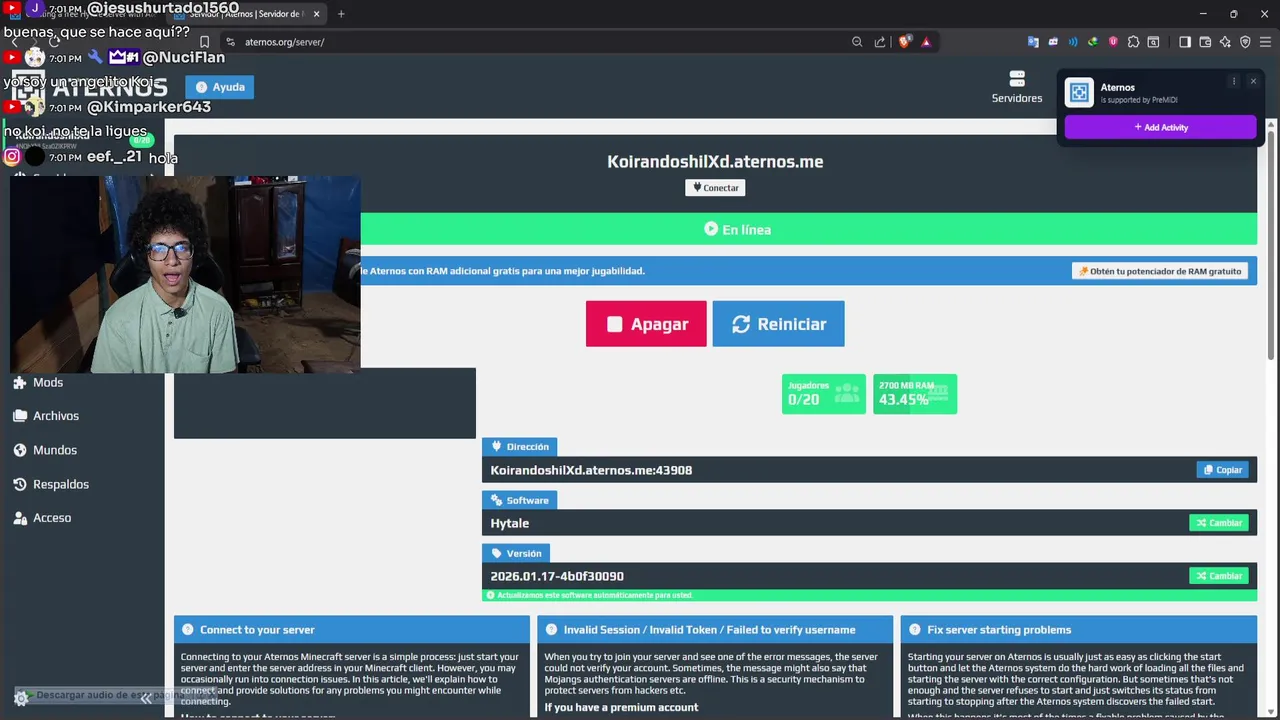Click the Dirección label tag
1280x720 pixels.
pos(519,447)
